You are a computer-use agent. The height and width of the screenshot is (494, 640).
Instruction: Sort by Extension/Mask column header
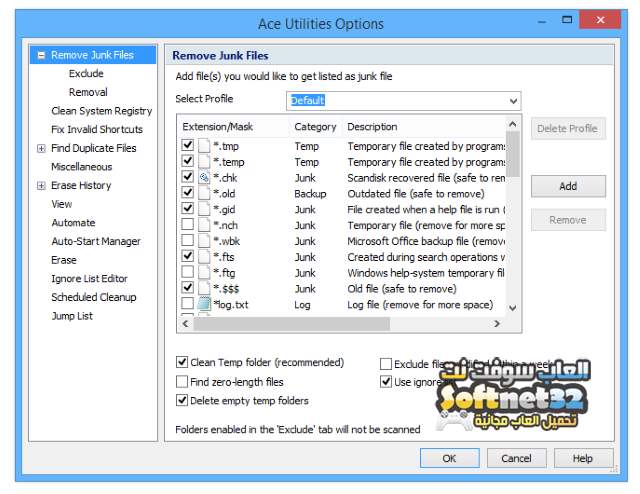click(x=234, y=127)
